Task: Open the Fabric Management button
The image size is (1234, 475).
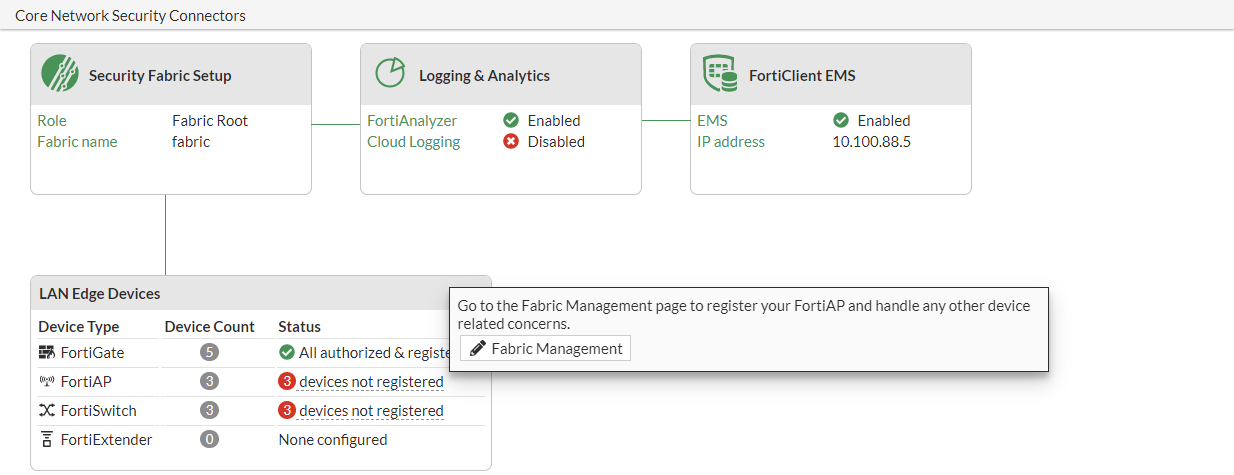Action: tap(545, 348)
